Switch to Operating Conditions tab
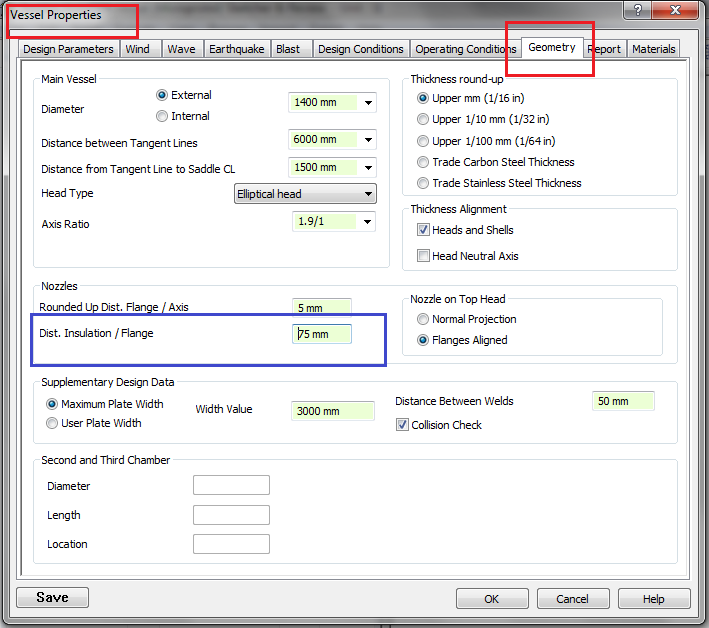Viewport: 709px width, 628px height. coord(465,49)
